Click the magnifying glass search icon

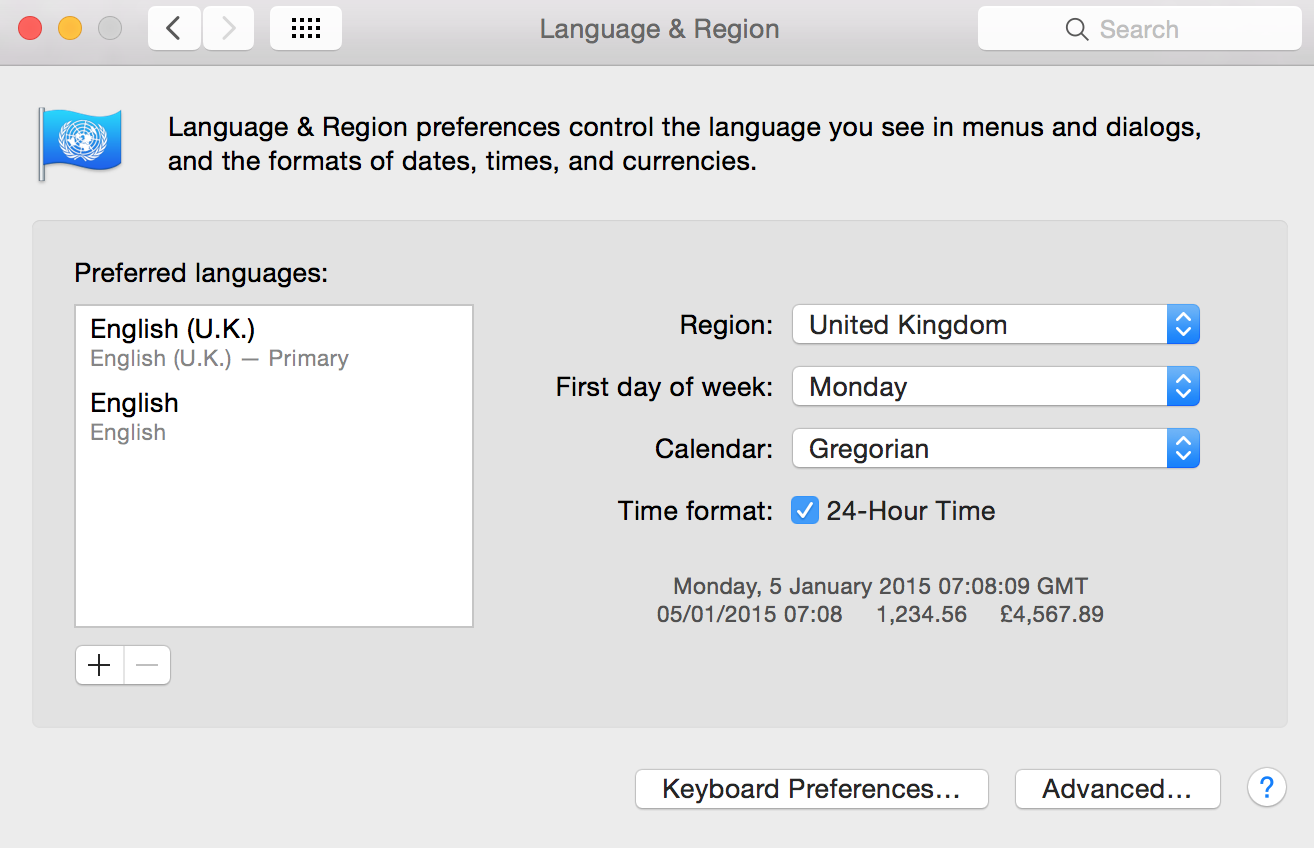pos(1076,30)
